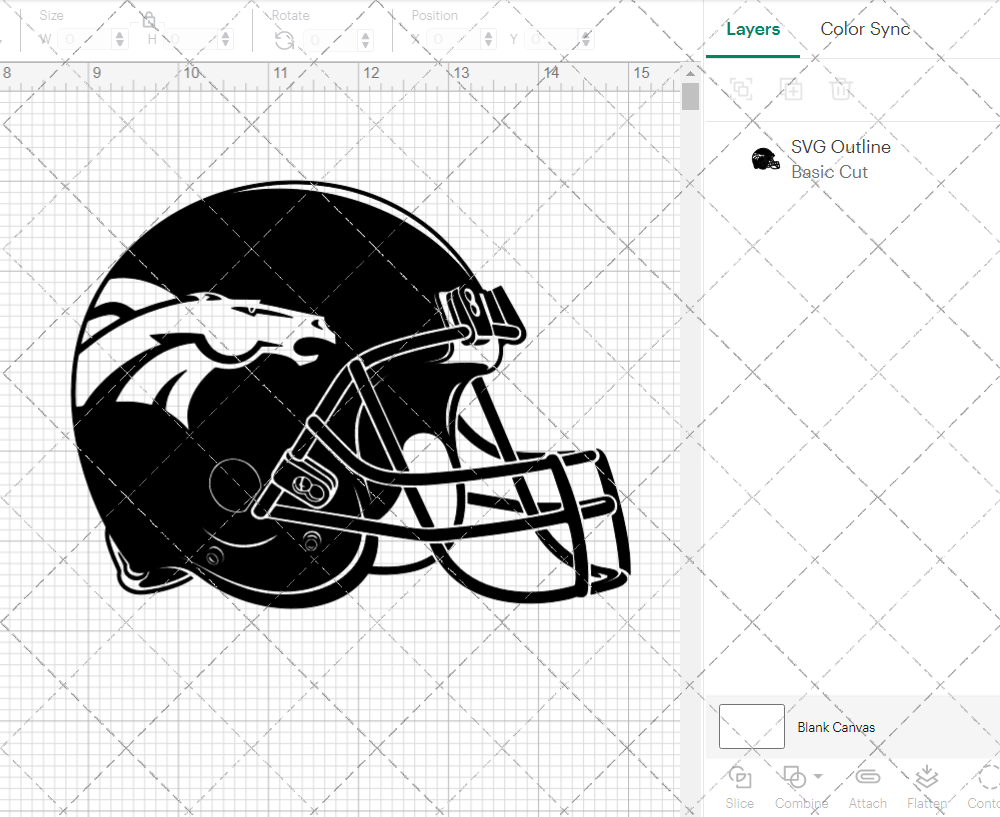Screen dimensions: 1000x817
Task: Click the Delete trash can icon
Action: tap(841, 89)
